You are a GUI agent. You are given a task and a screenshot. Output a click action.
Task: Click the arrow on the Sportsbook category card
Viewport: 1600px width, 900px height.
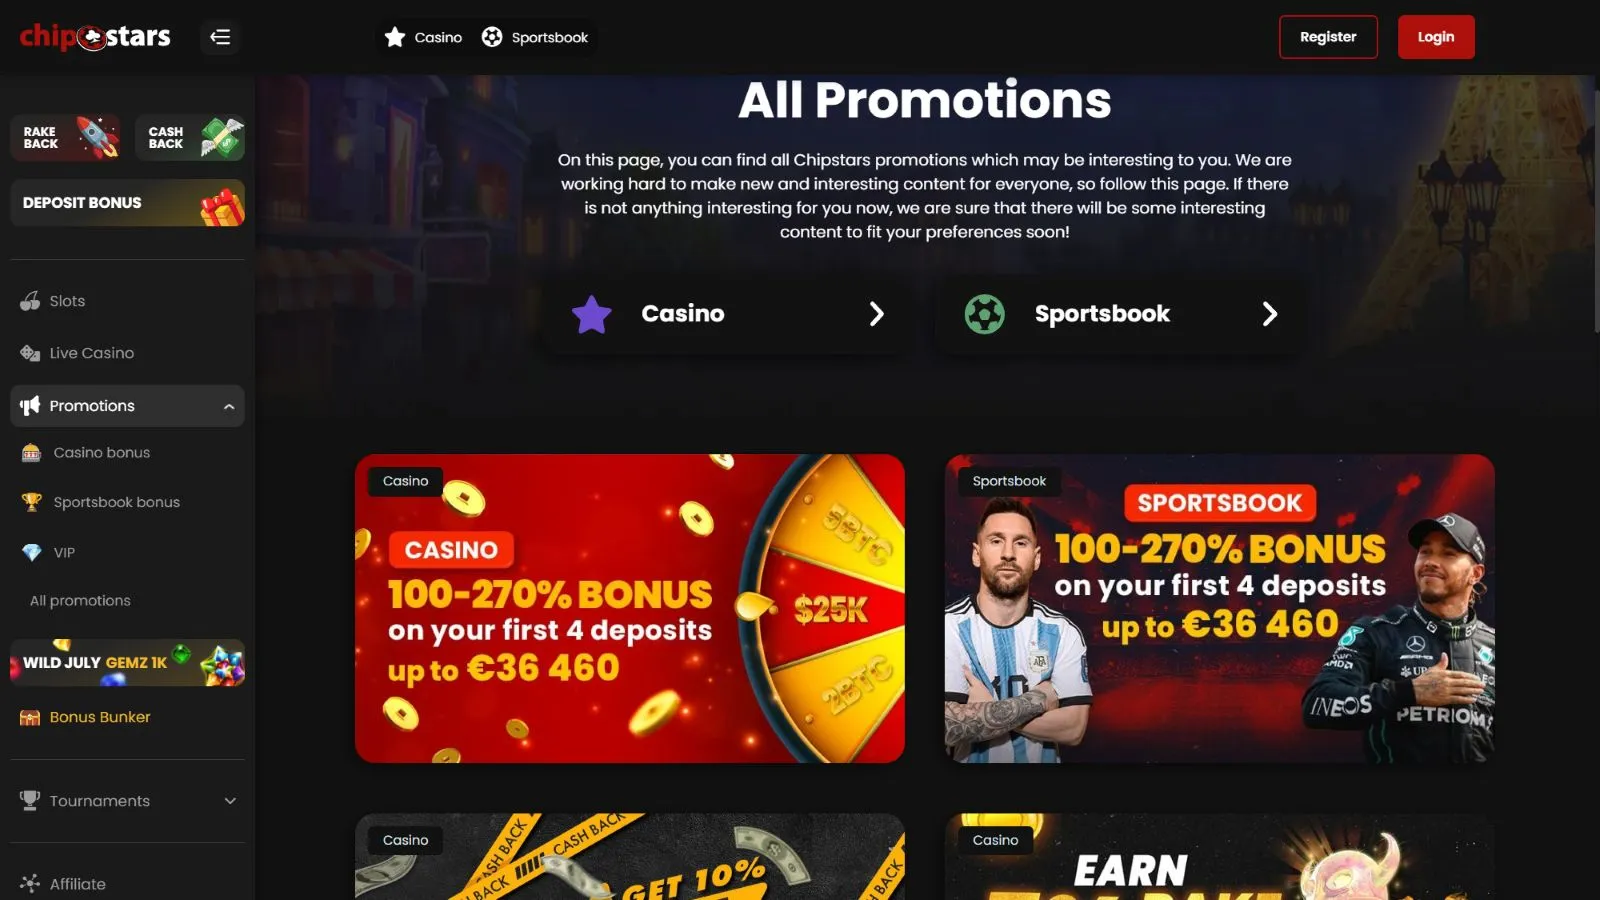click(x=1269, y=314)
